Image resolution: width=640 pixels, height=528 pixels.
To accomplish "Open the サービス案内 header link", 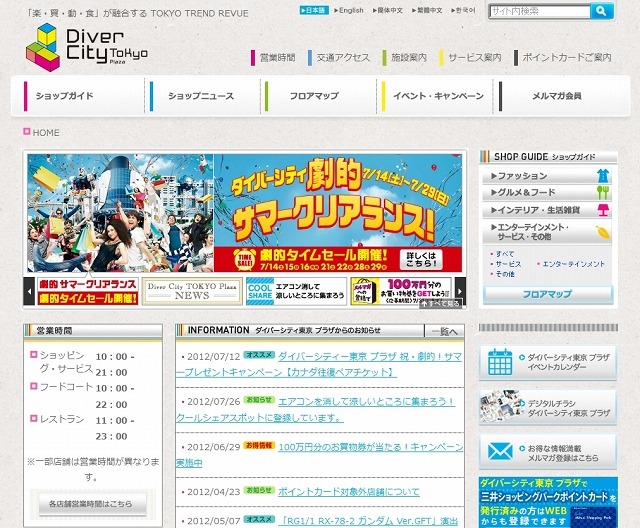I will 470,58.
